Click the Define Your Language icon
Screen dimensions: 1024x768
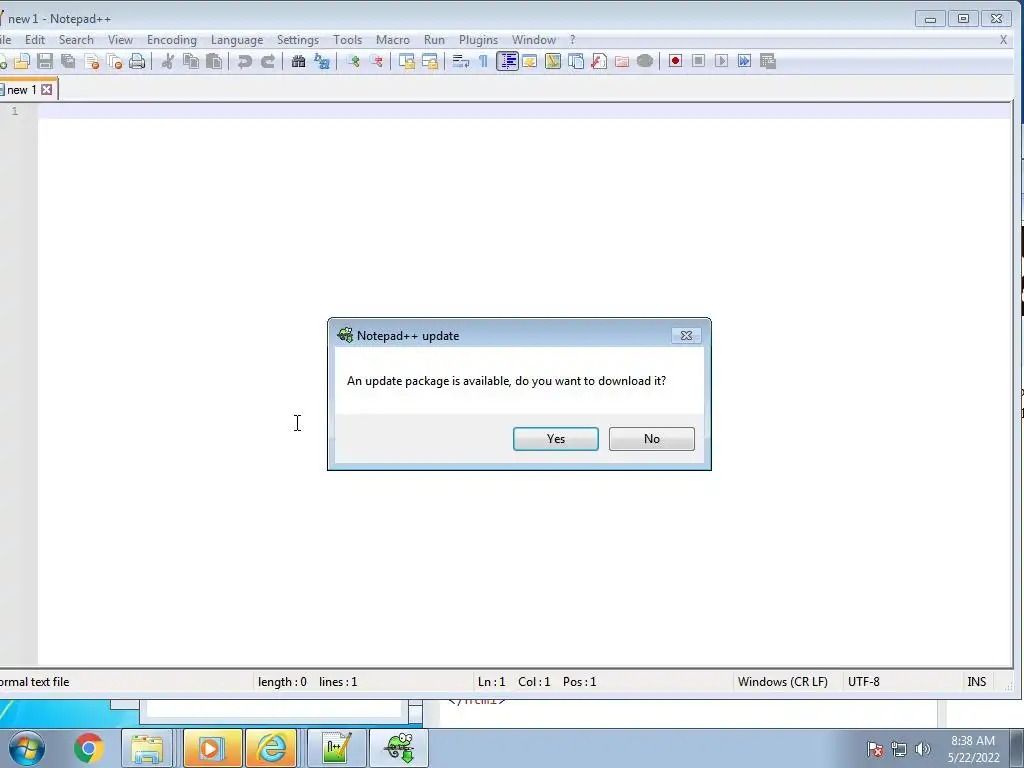530,61
